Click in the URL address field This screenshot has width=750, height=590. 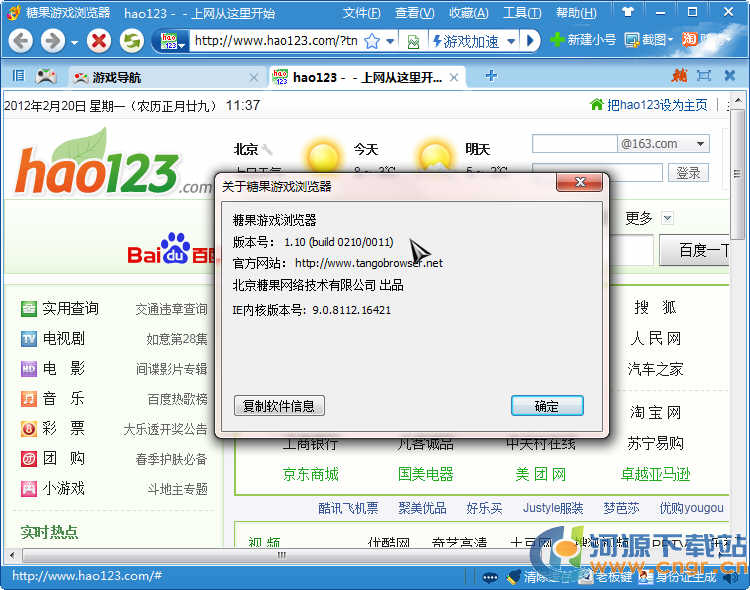click(276, 41)
